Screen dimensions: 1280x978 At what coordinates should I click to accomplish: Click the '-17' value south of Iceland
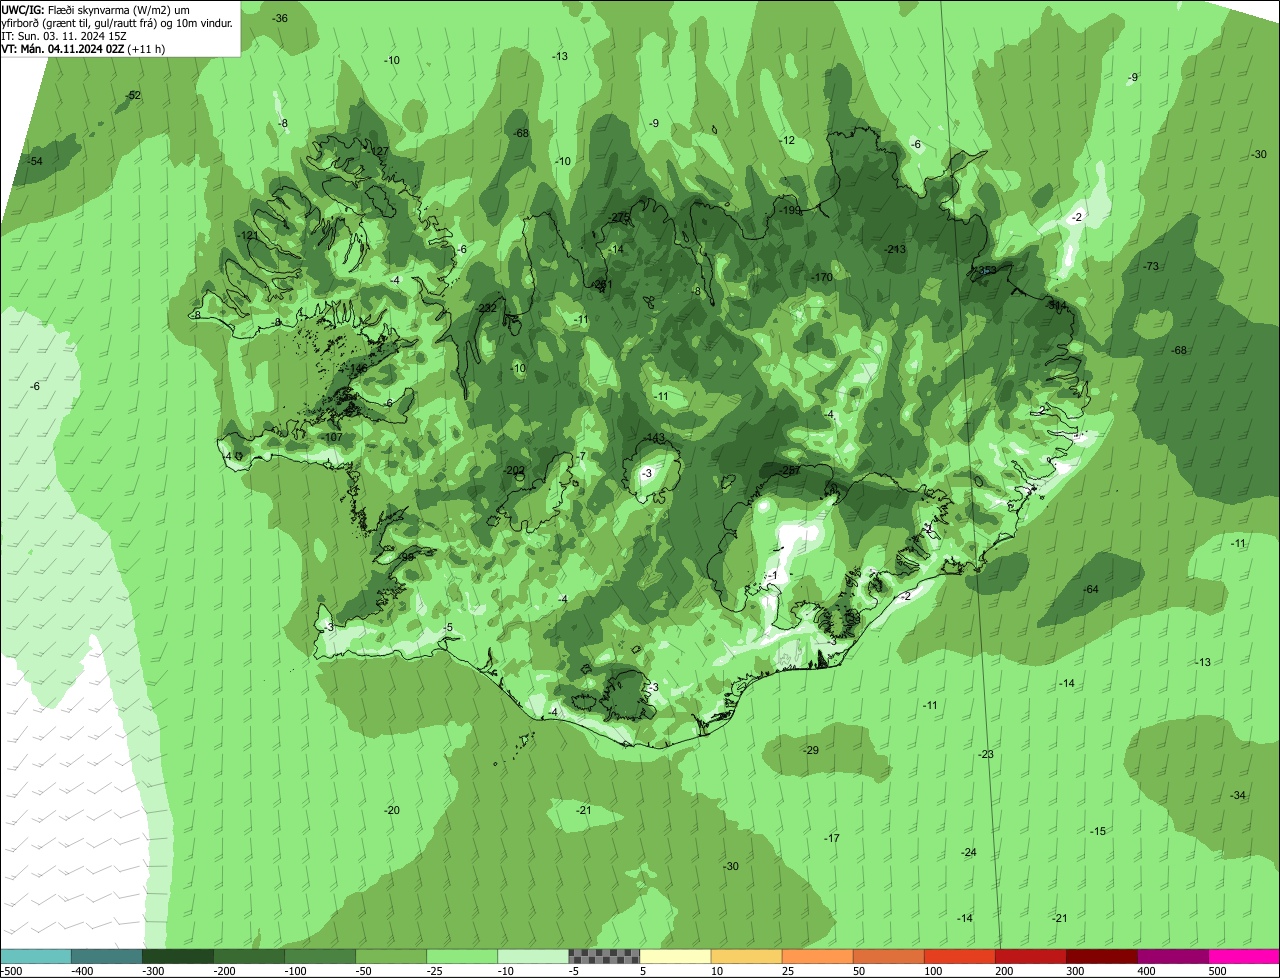pos(831,837)
